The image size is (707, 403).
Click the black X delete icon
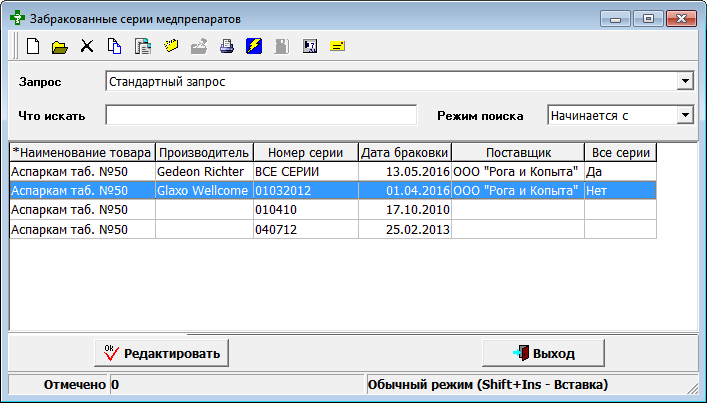[x=87, y=46]
